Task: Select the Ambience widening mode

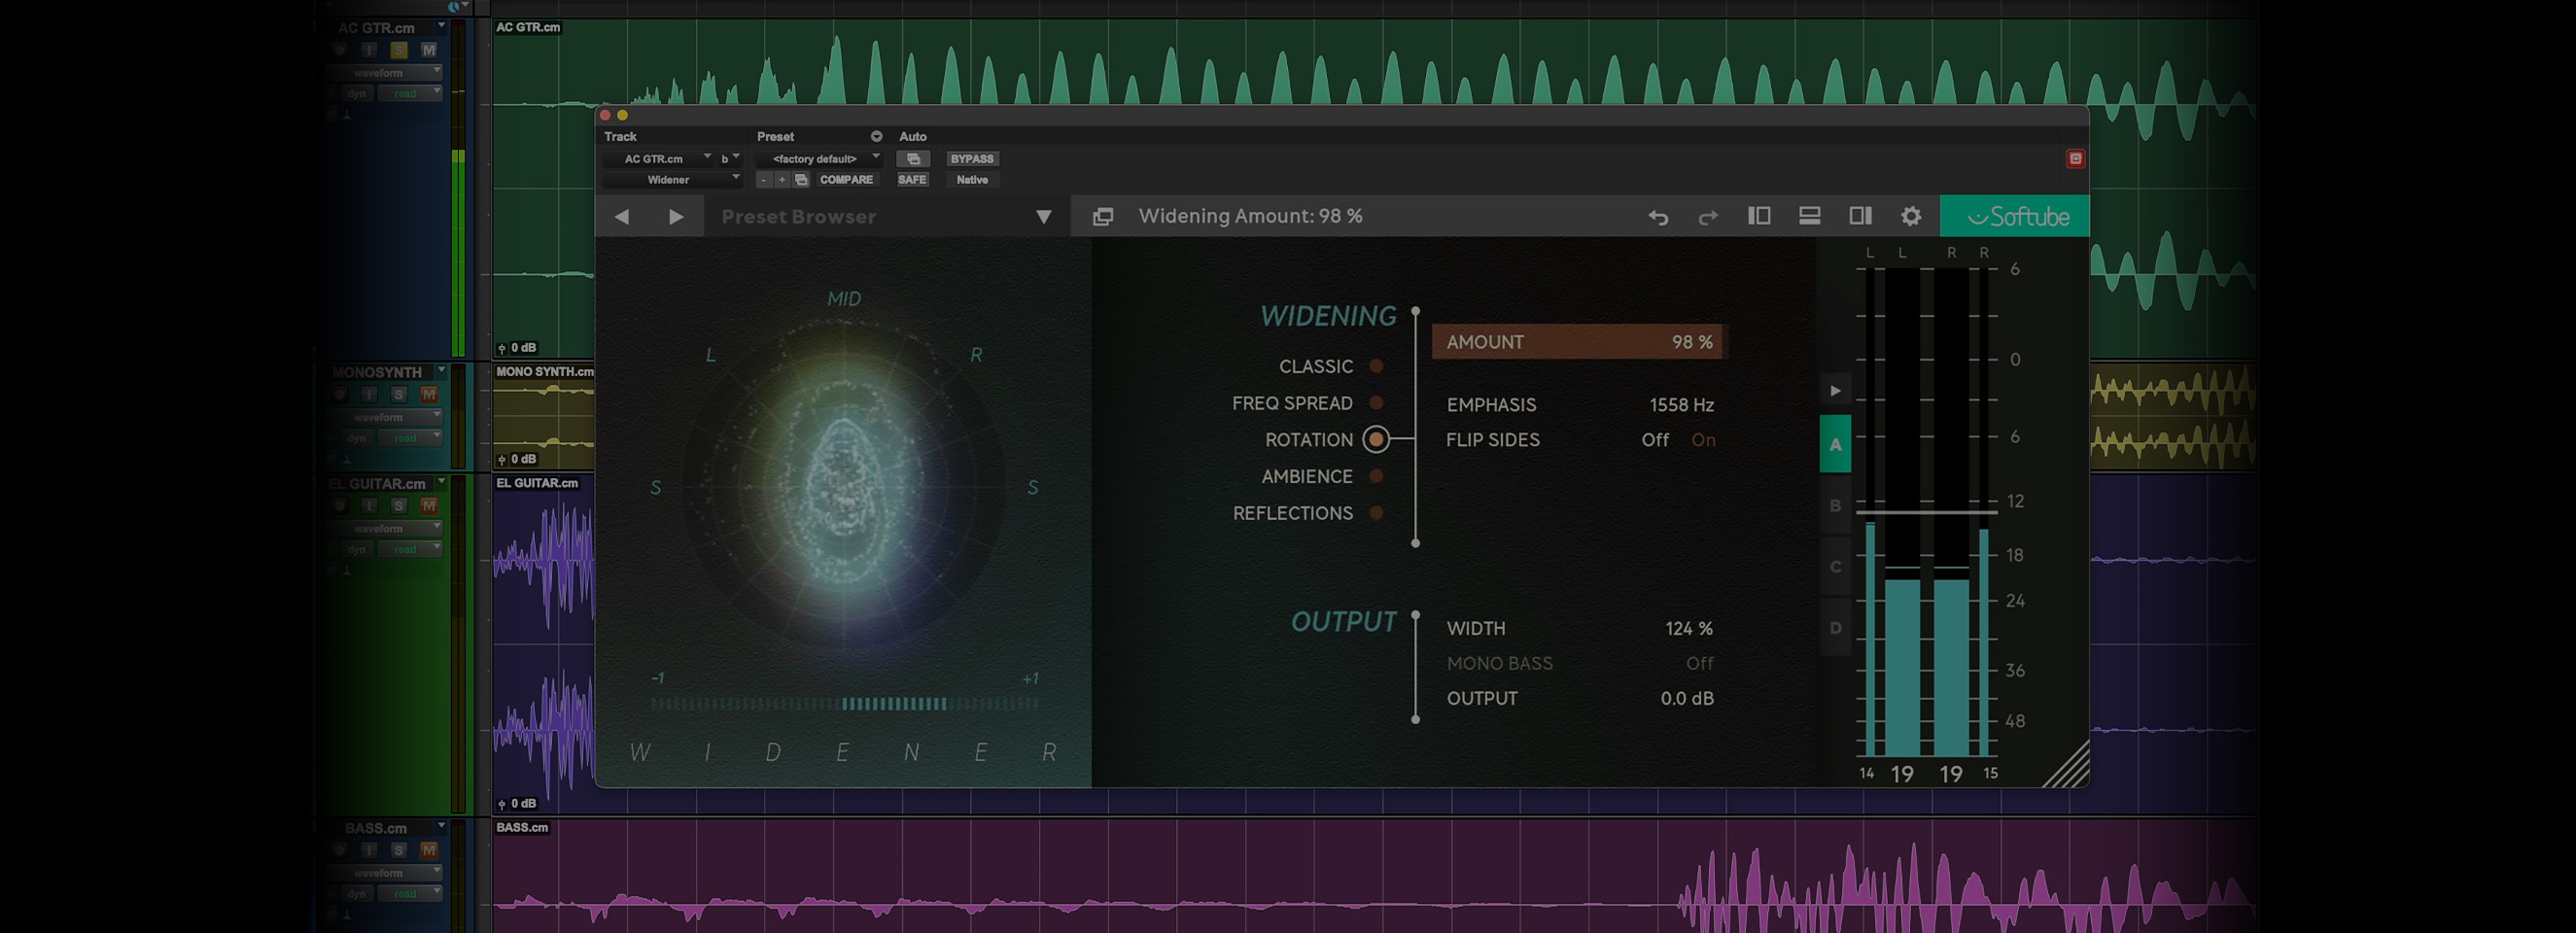Action: (1376, 477)
